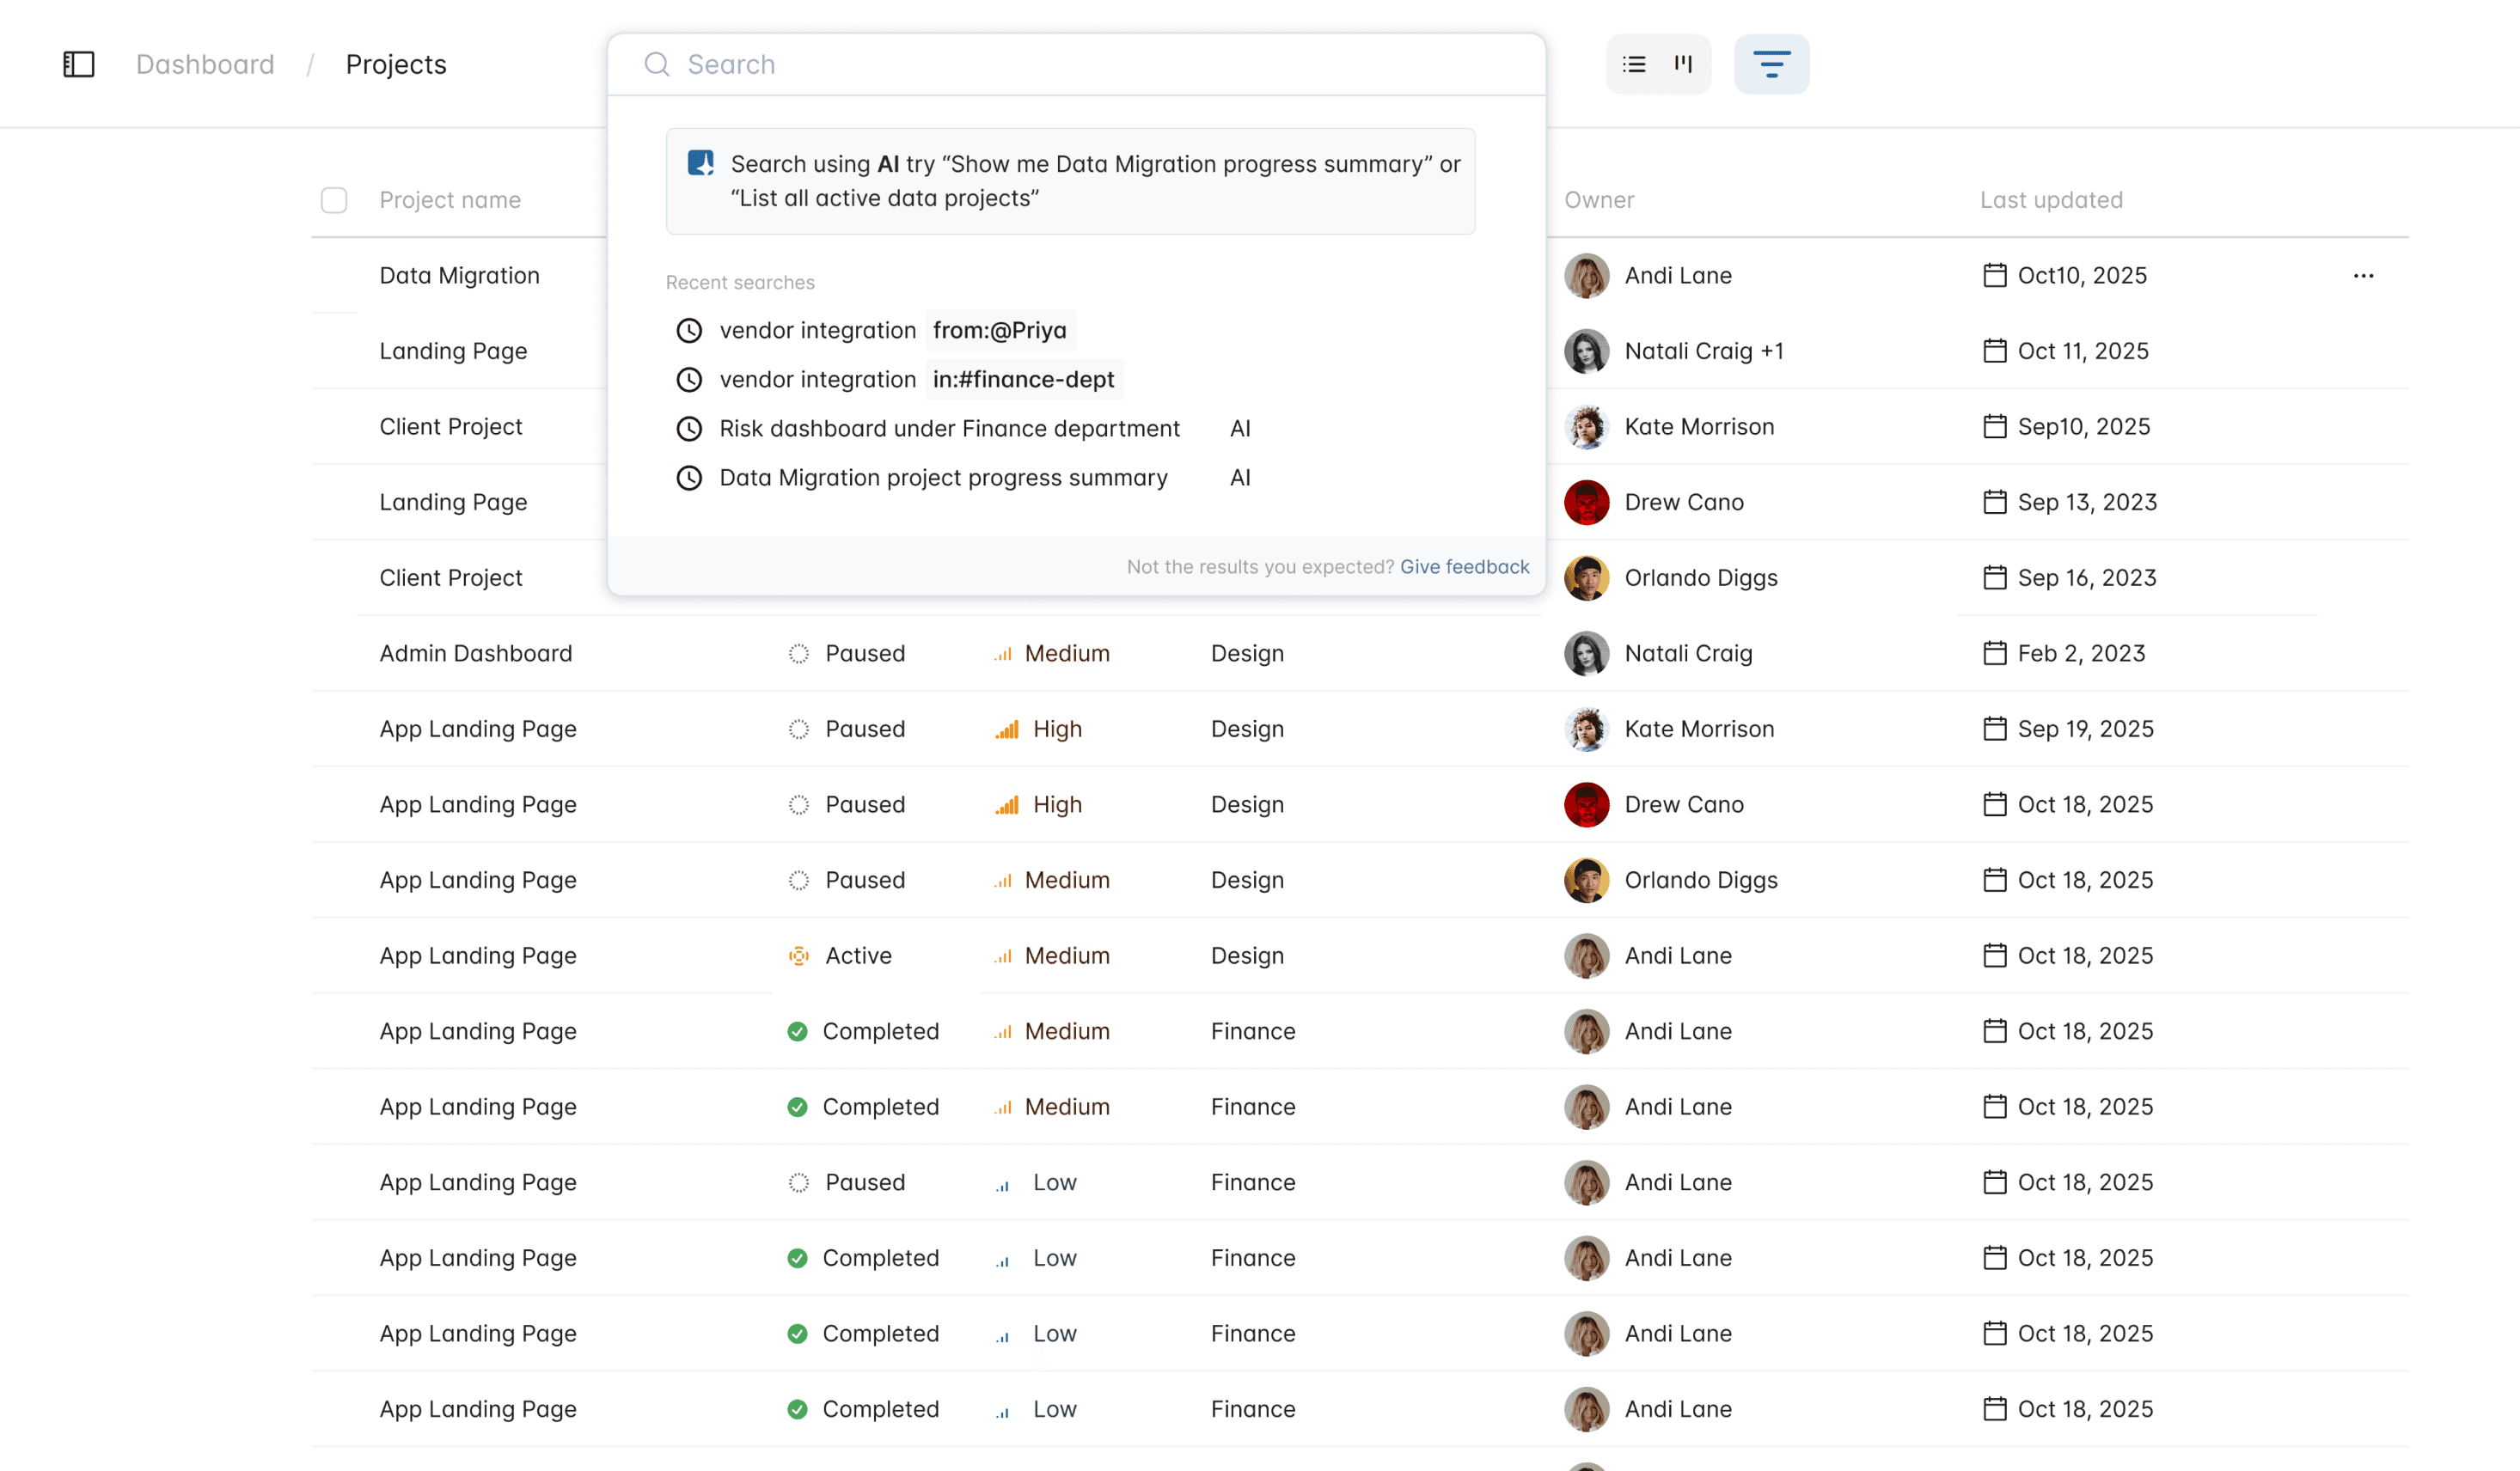The height and width of the screenshot is (1471, 2520).
Task: Go to Dashboard breadcrumb
Action: click(205, 64)
